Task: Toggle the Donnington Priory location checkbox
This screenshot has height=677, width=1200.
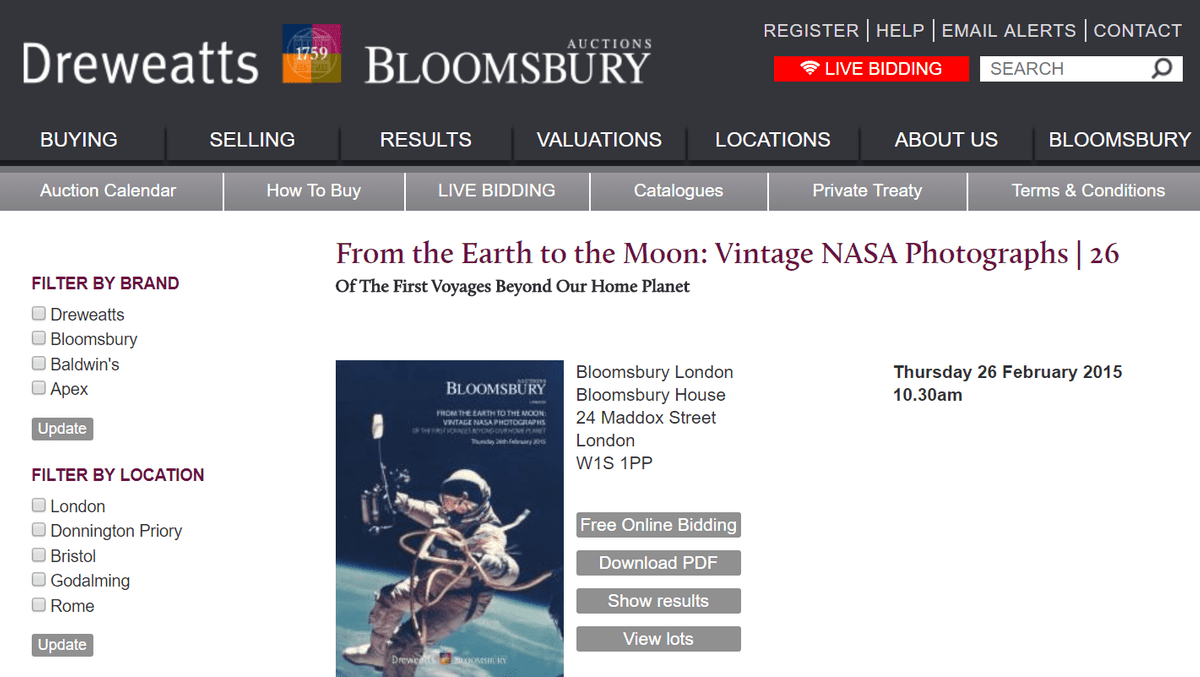Action: pyautogui.click(x=39, y=530)
